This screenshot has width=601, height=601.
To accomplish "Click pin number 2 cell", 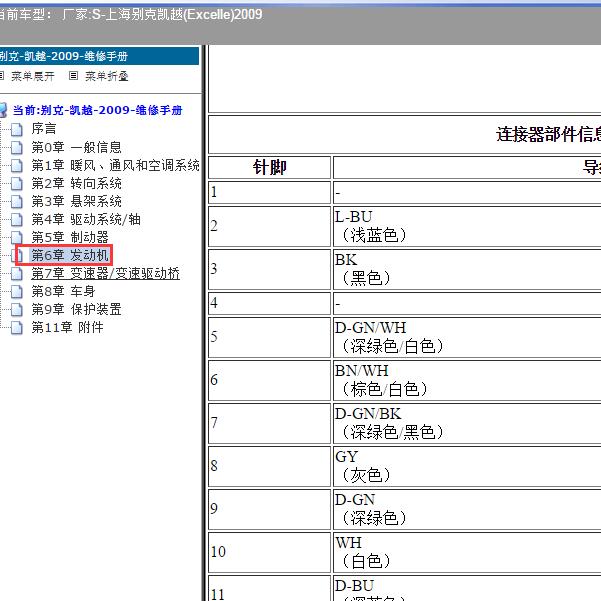I will tap(269, 227).
